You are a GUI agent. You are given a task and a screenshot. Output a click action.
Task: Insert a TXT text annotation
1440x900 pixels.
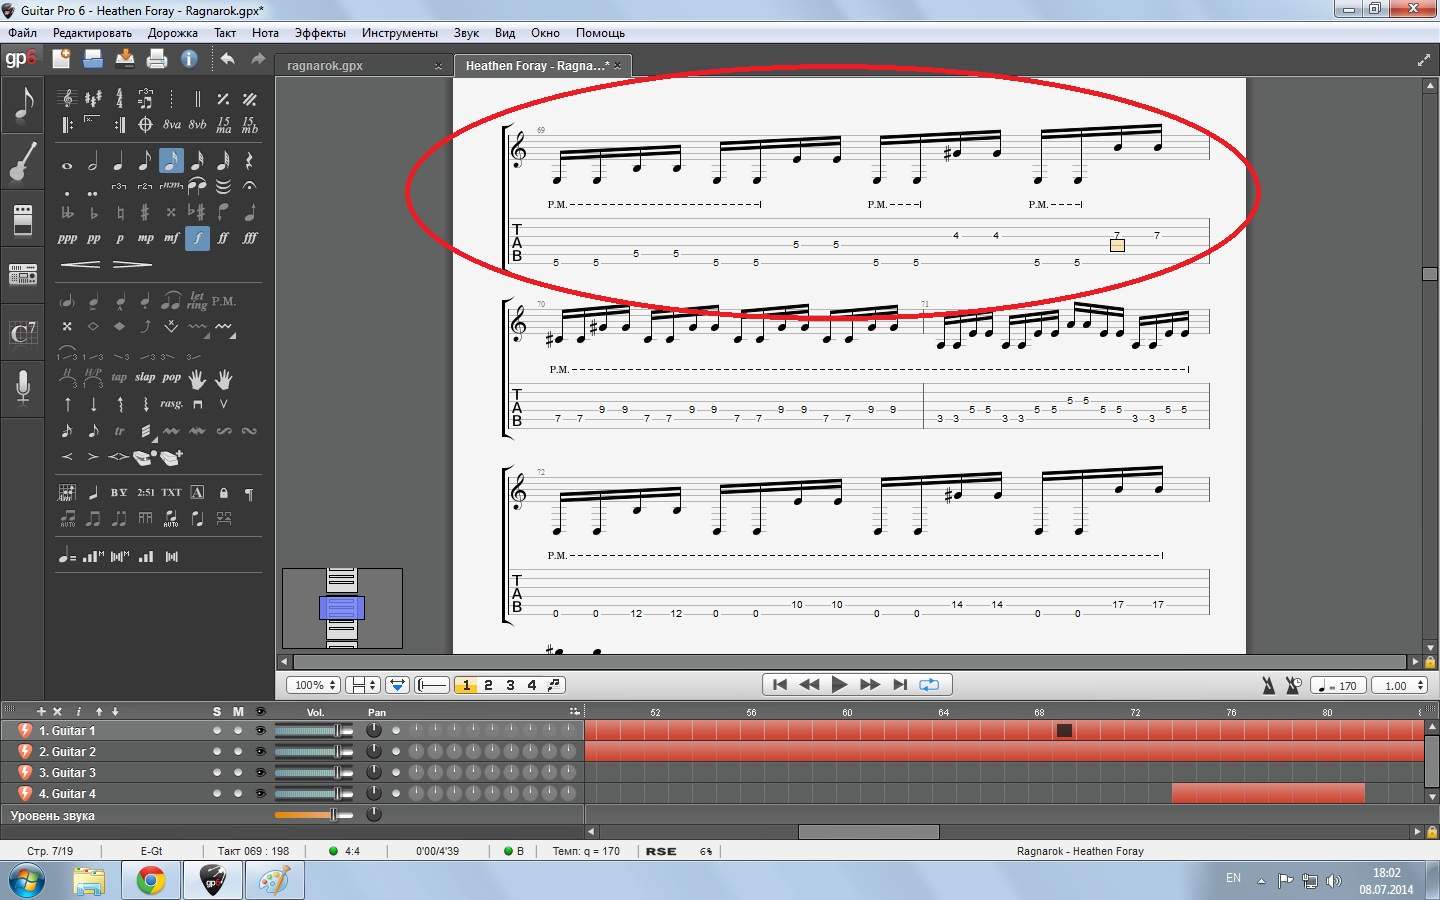(172, 492)
